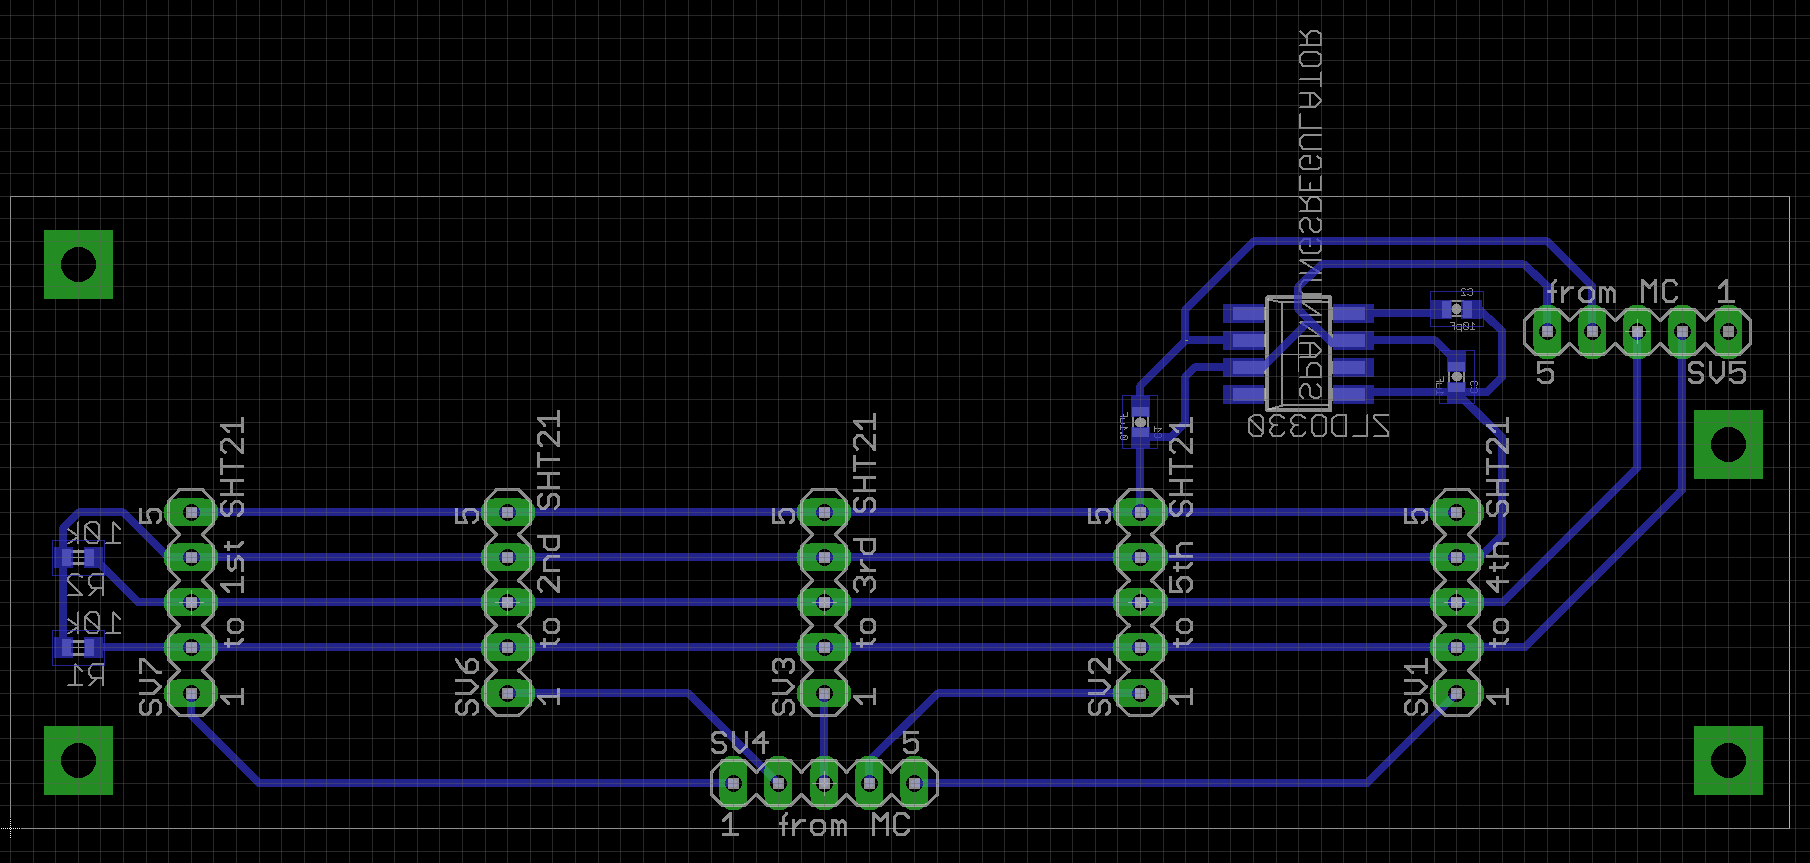Click the mounting hole pad below header SV5
The image size is (1810, 863).
click(x=1728, y=445)
